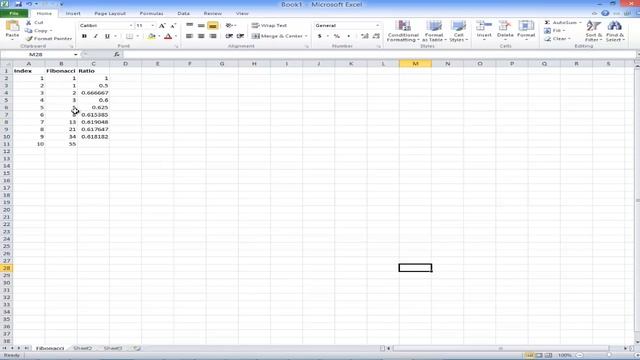Click the Cut command
The width and height of the screenshot is (640, 360).
click(35, 22)
